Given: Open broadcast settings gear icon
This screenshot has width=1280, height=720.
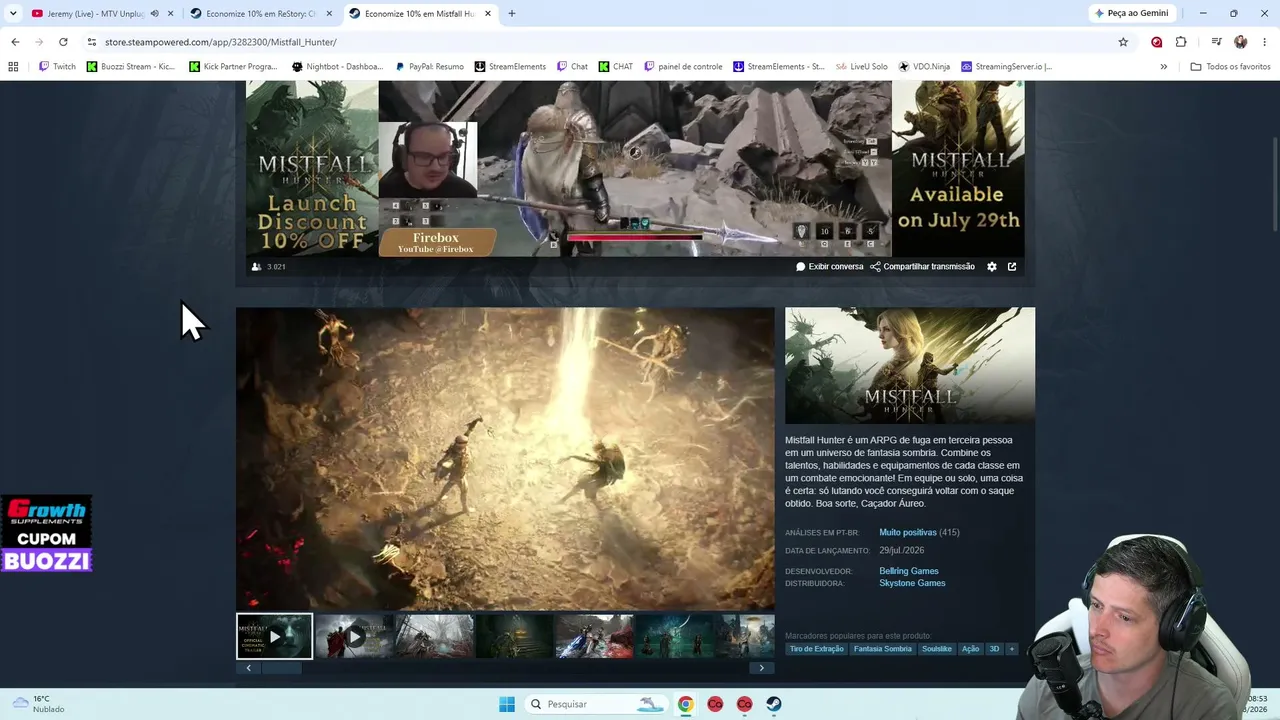Looking at the screenshot, I should tap(992, 267).
